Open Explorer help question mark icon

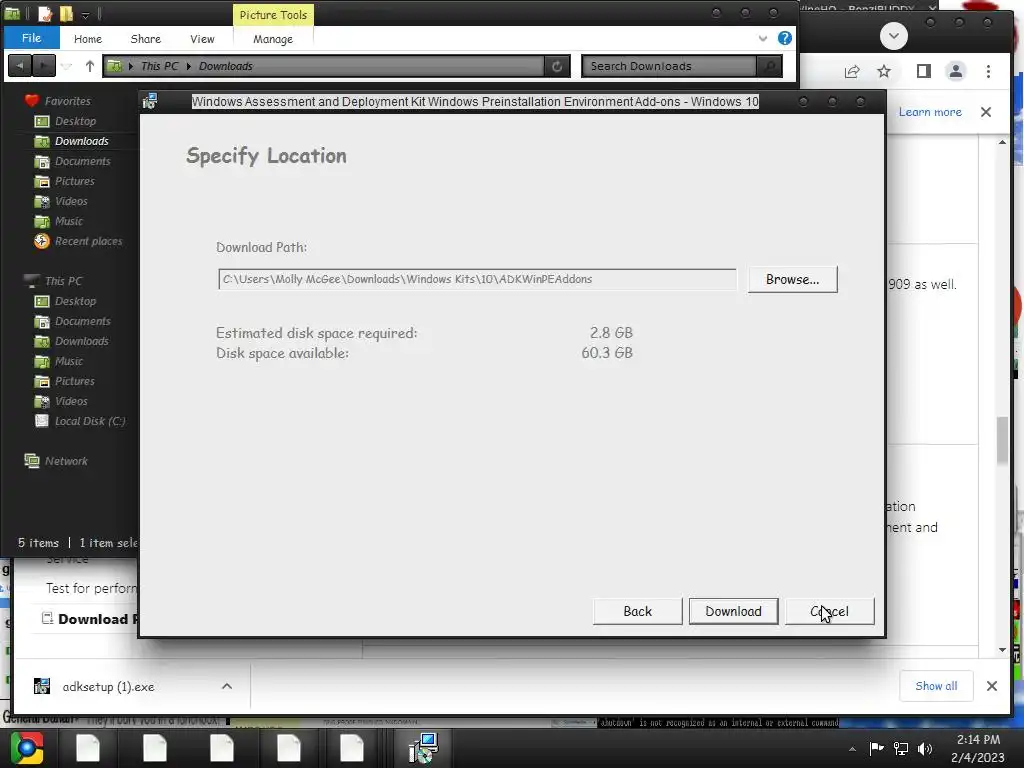click(x=784, y=38)
